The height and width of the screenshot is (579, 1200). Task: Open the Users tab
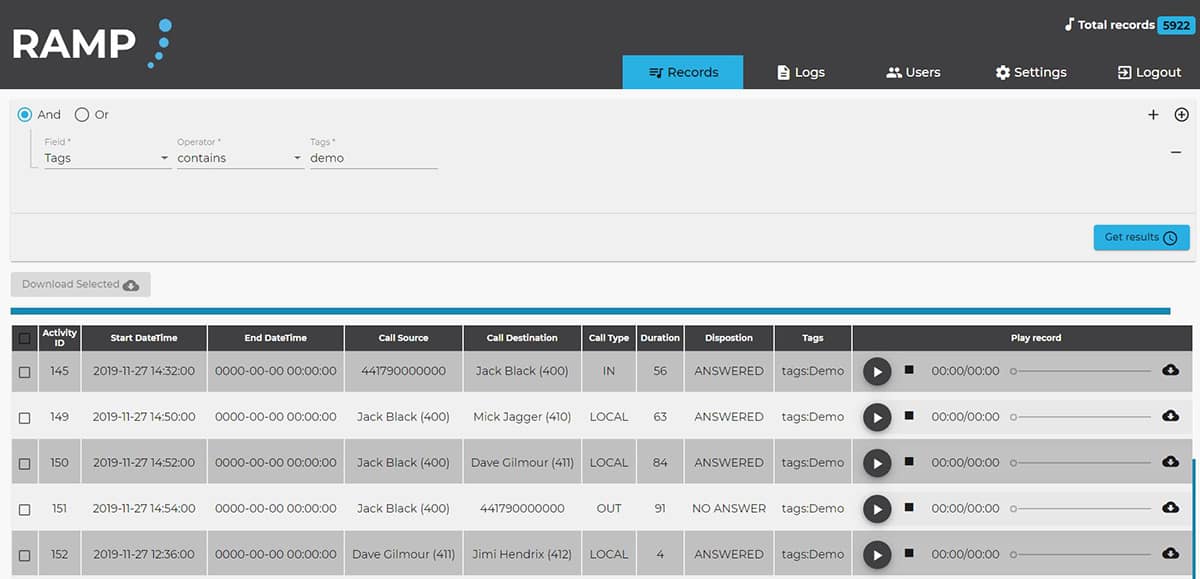pyautogui.click(x=913, y=72)
